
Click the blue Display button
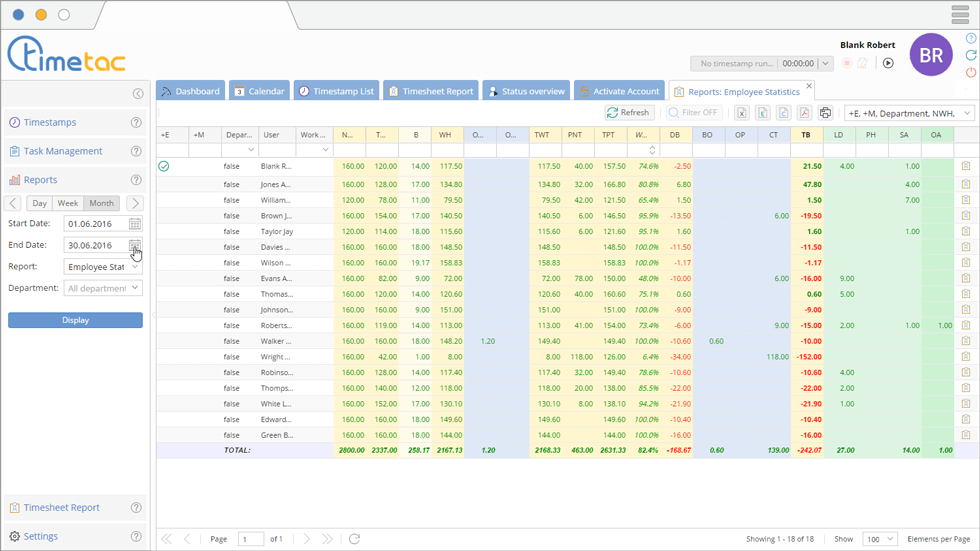click(75, 320)
